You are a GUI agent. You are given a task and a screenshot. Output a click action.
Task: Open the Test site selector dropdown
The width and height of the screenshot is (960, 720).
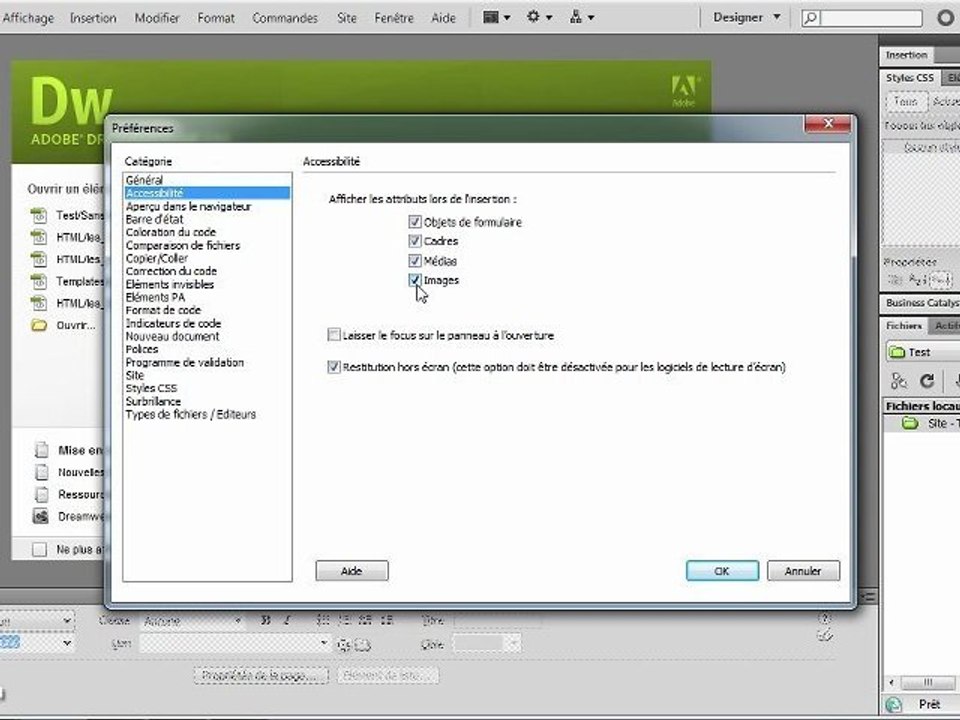point(923,352)
